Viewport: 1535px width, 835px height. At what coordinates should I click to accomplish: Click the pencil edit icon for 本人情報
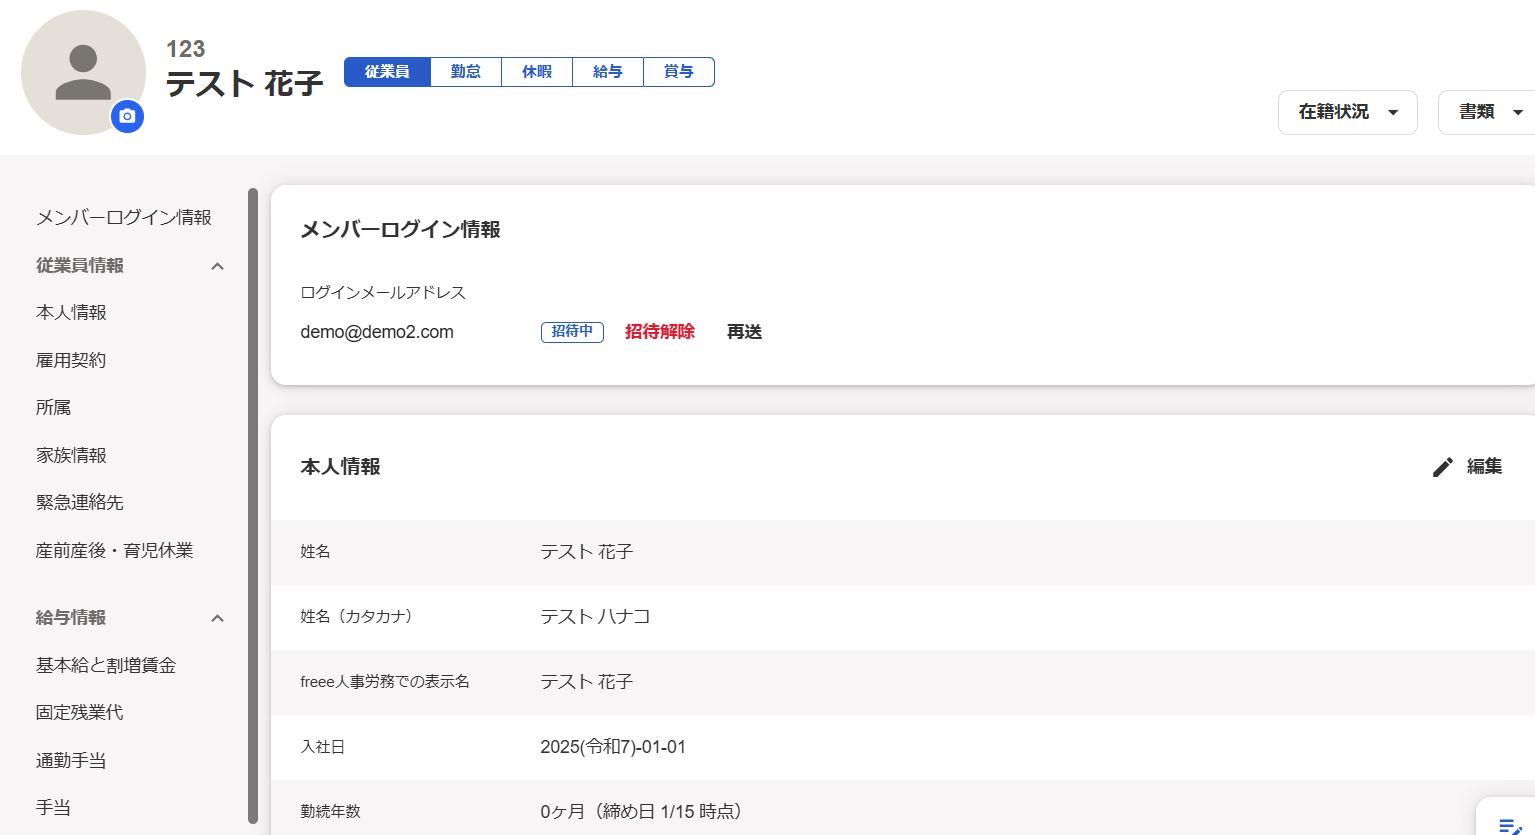tap(1442, 467)
